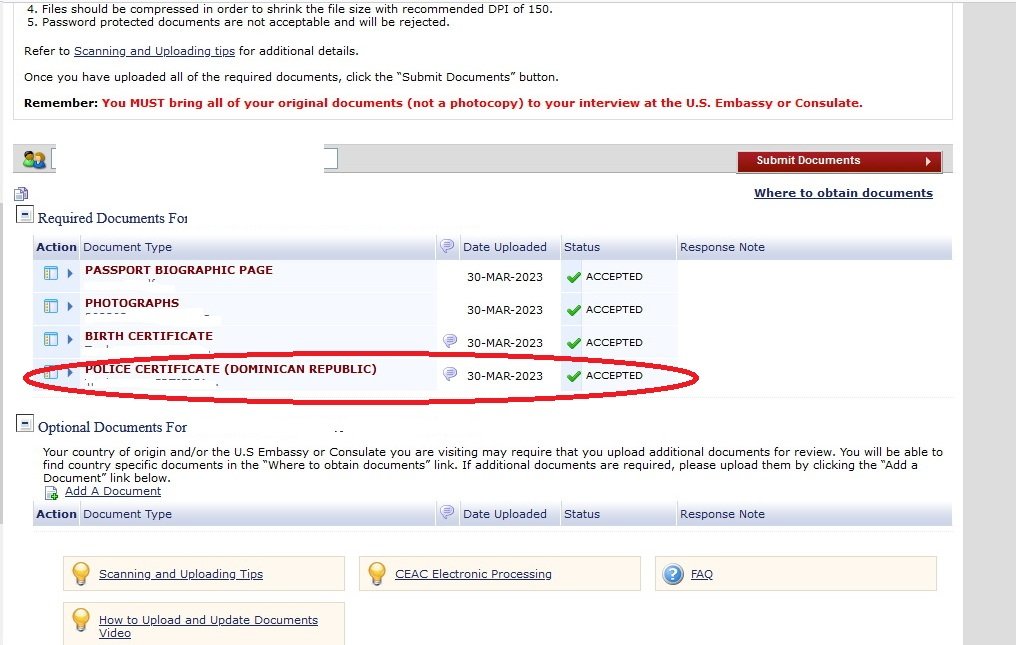Click the applicant people icon
The height and width of the screenshot is (645, 1016).
34,160
